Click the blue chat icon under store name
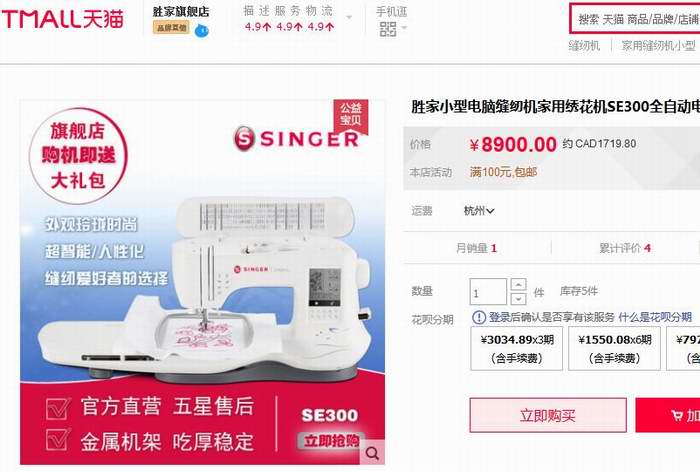 pos(202,30)
